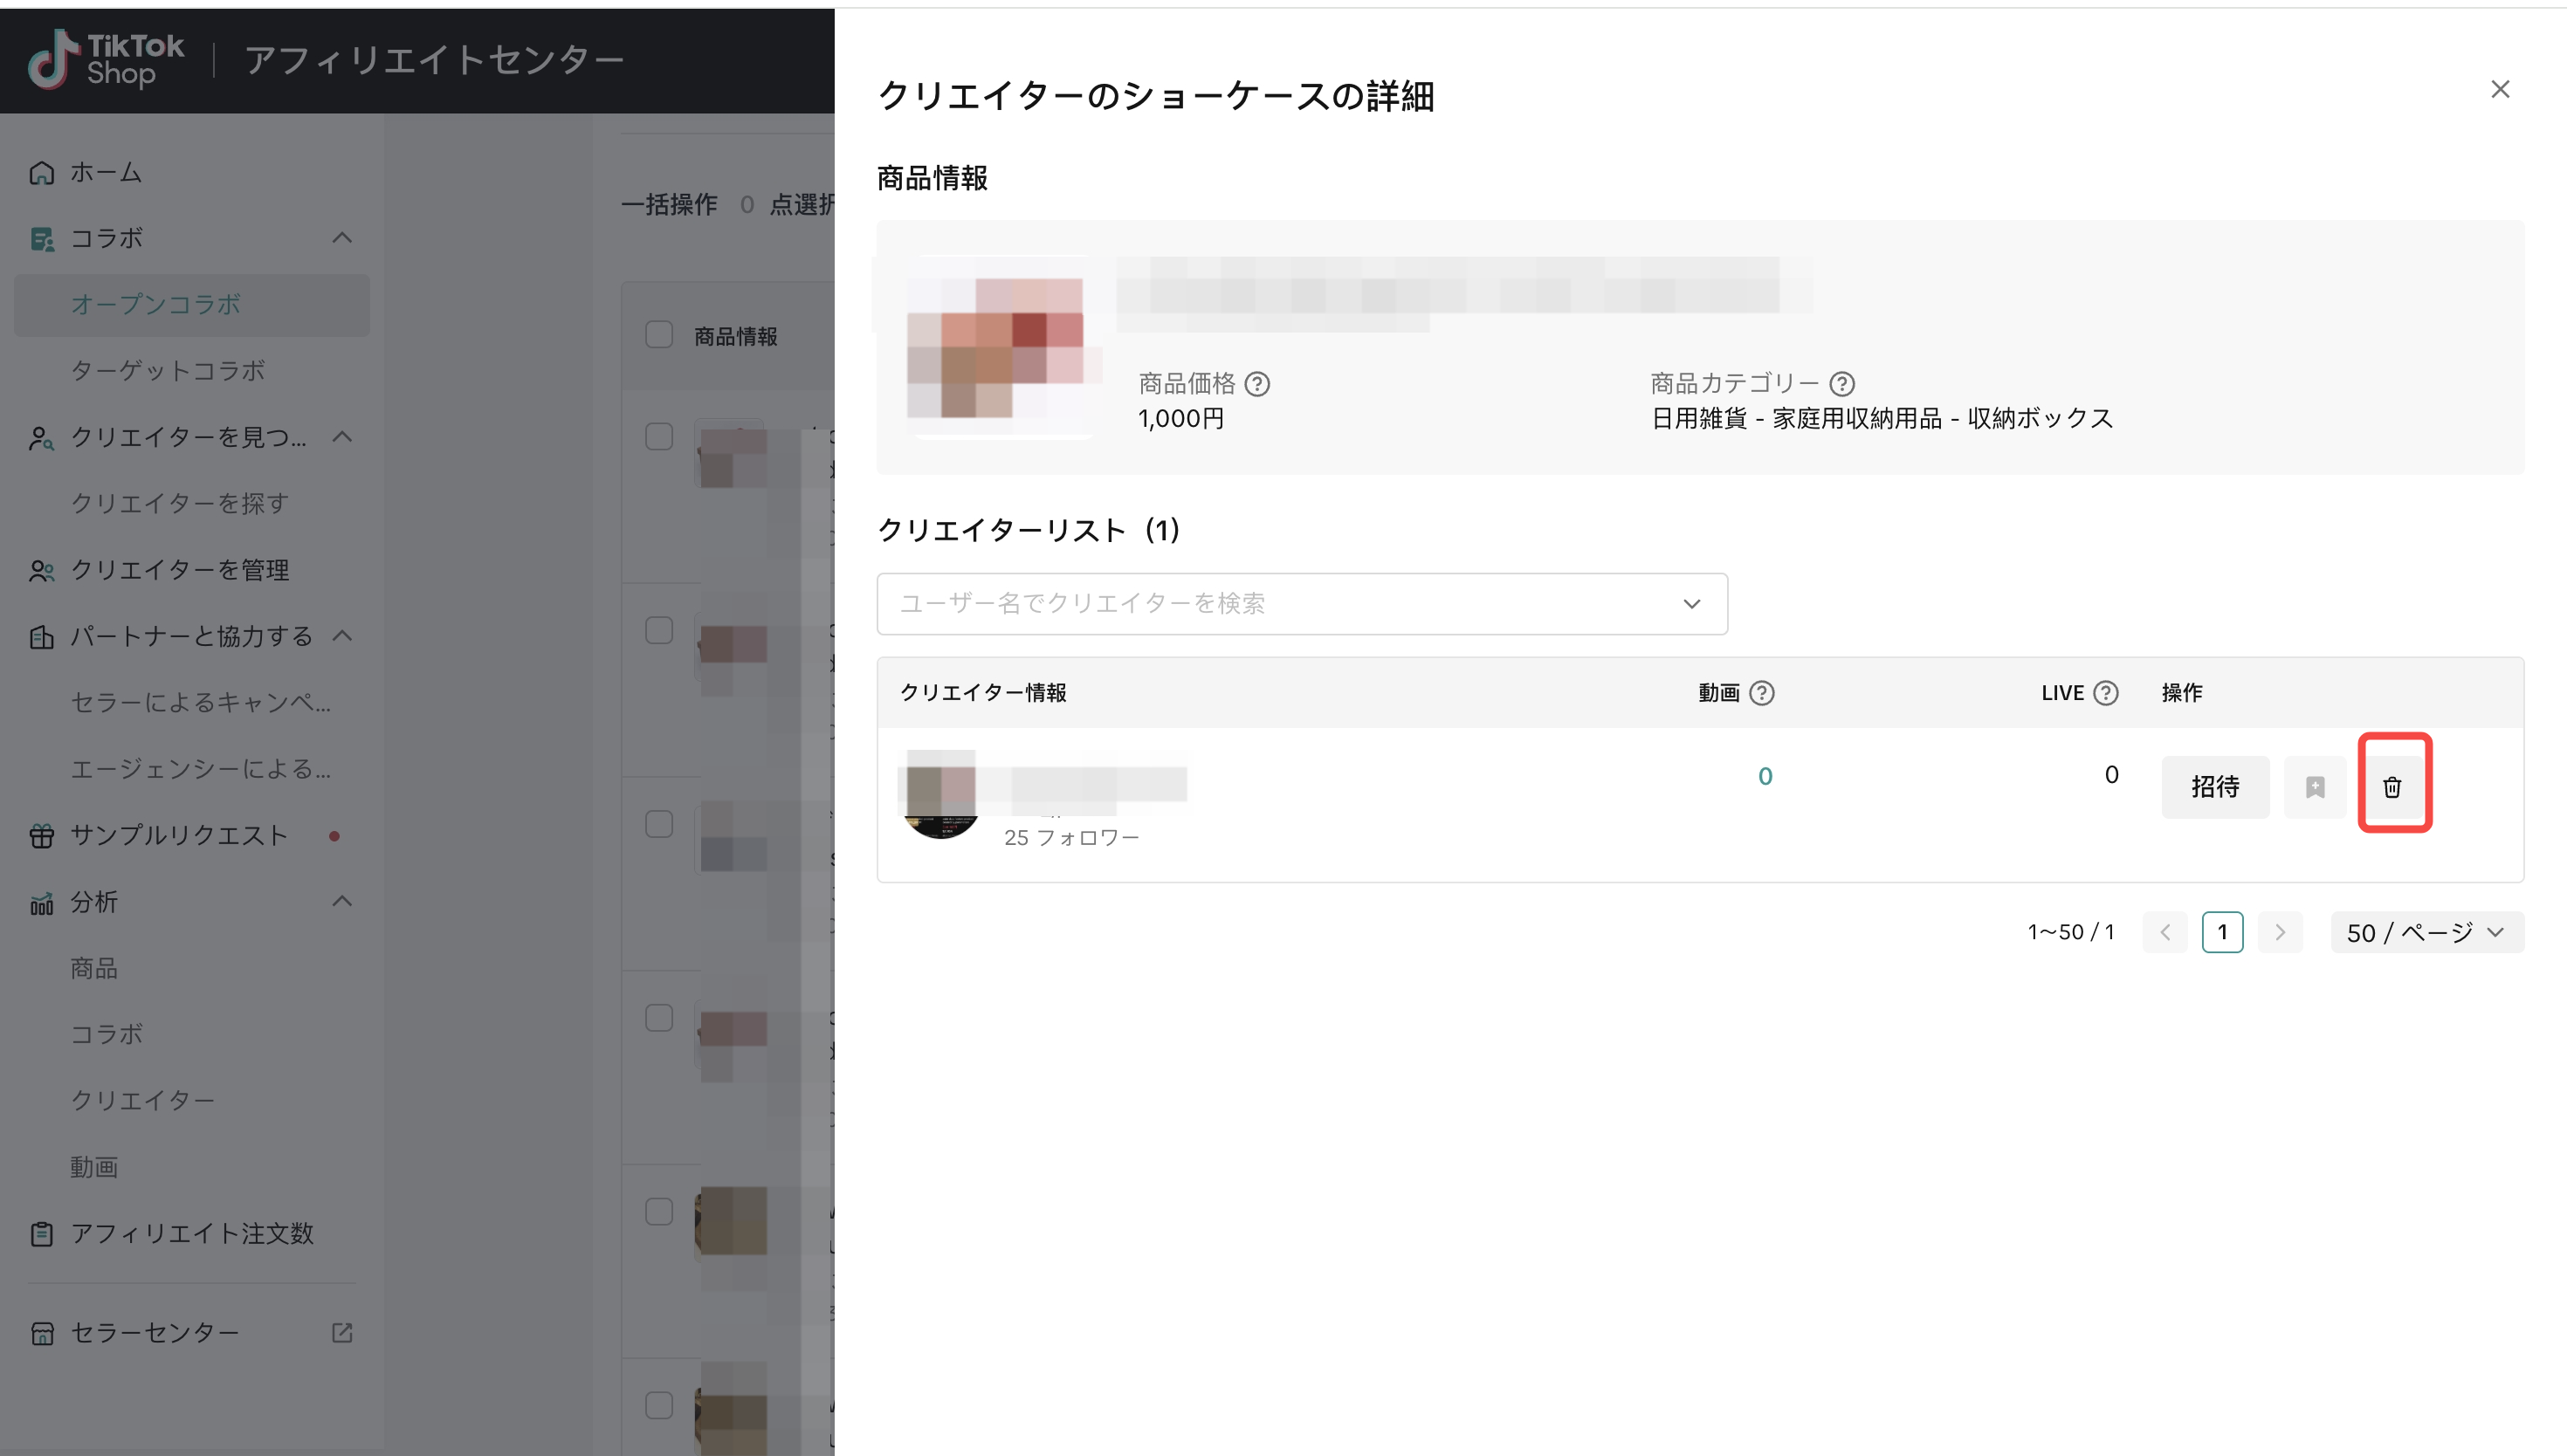Click サンプルリクエスト gift icon
This screenshot has width=2567, height=1456.
(42, 836)
